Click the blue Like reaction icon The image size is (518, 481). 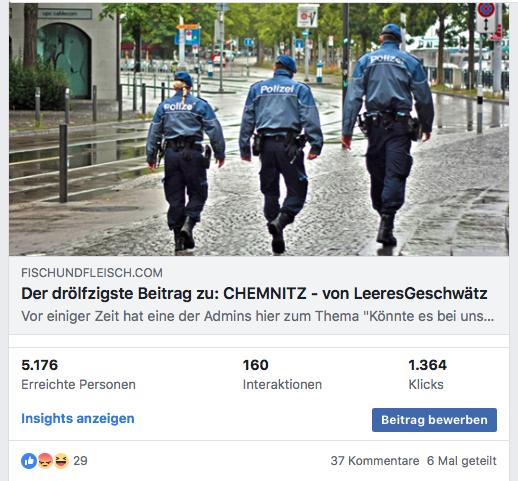(x=29, y=461)
